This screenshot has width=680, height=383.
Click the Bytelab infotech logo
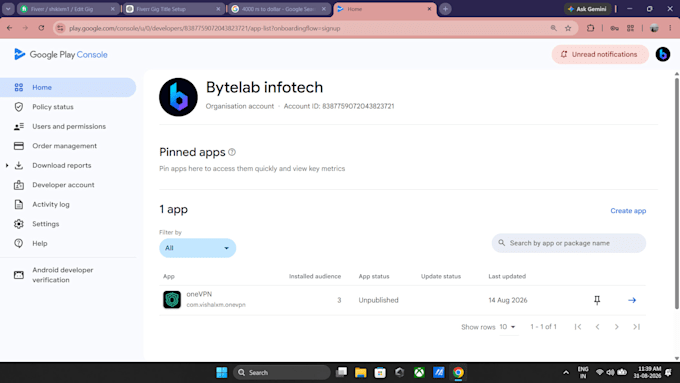[x=178, y=97]
